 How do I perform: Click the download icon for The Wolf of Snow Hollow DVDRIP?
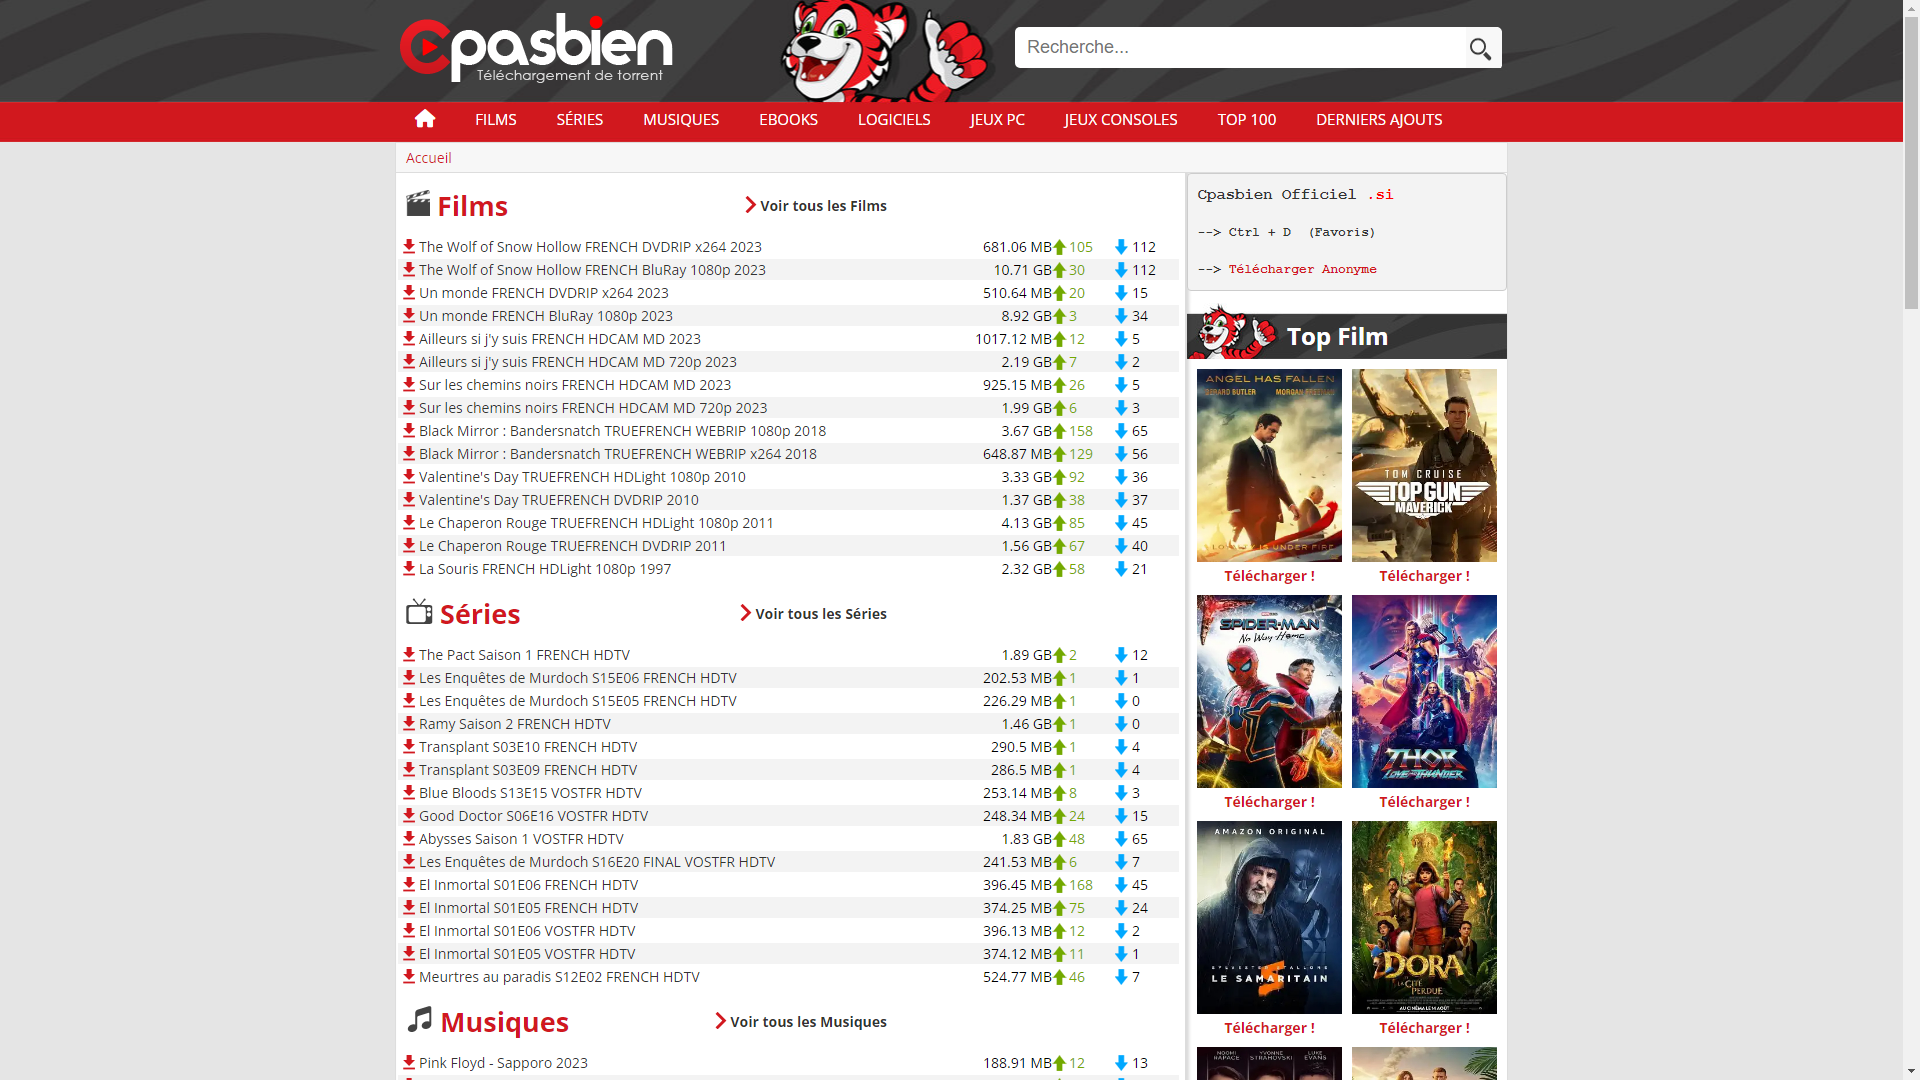(409, 246)
